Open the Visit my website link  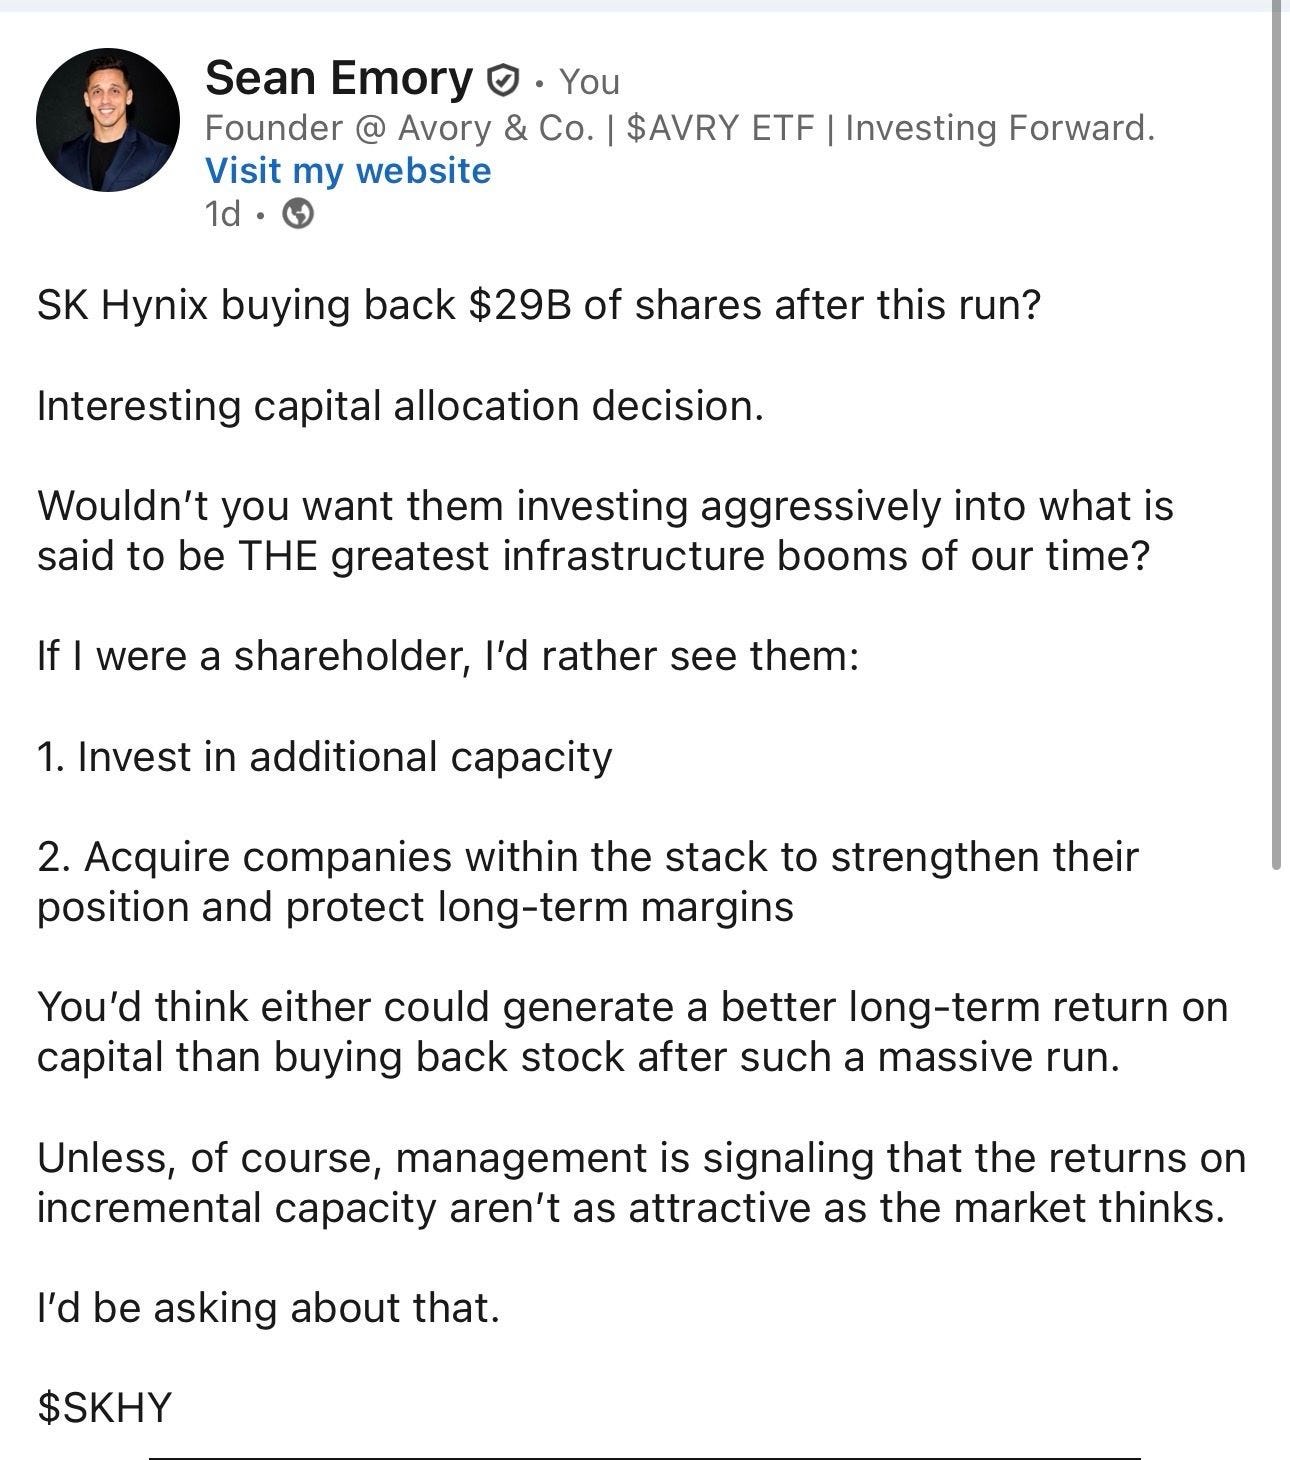[x=348, y=171]
